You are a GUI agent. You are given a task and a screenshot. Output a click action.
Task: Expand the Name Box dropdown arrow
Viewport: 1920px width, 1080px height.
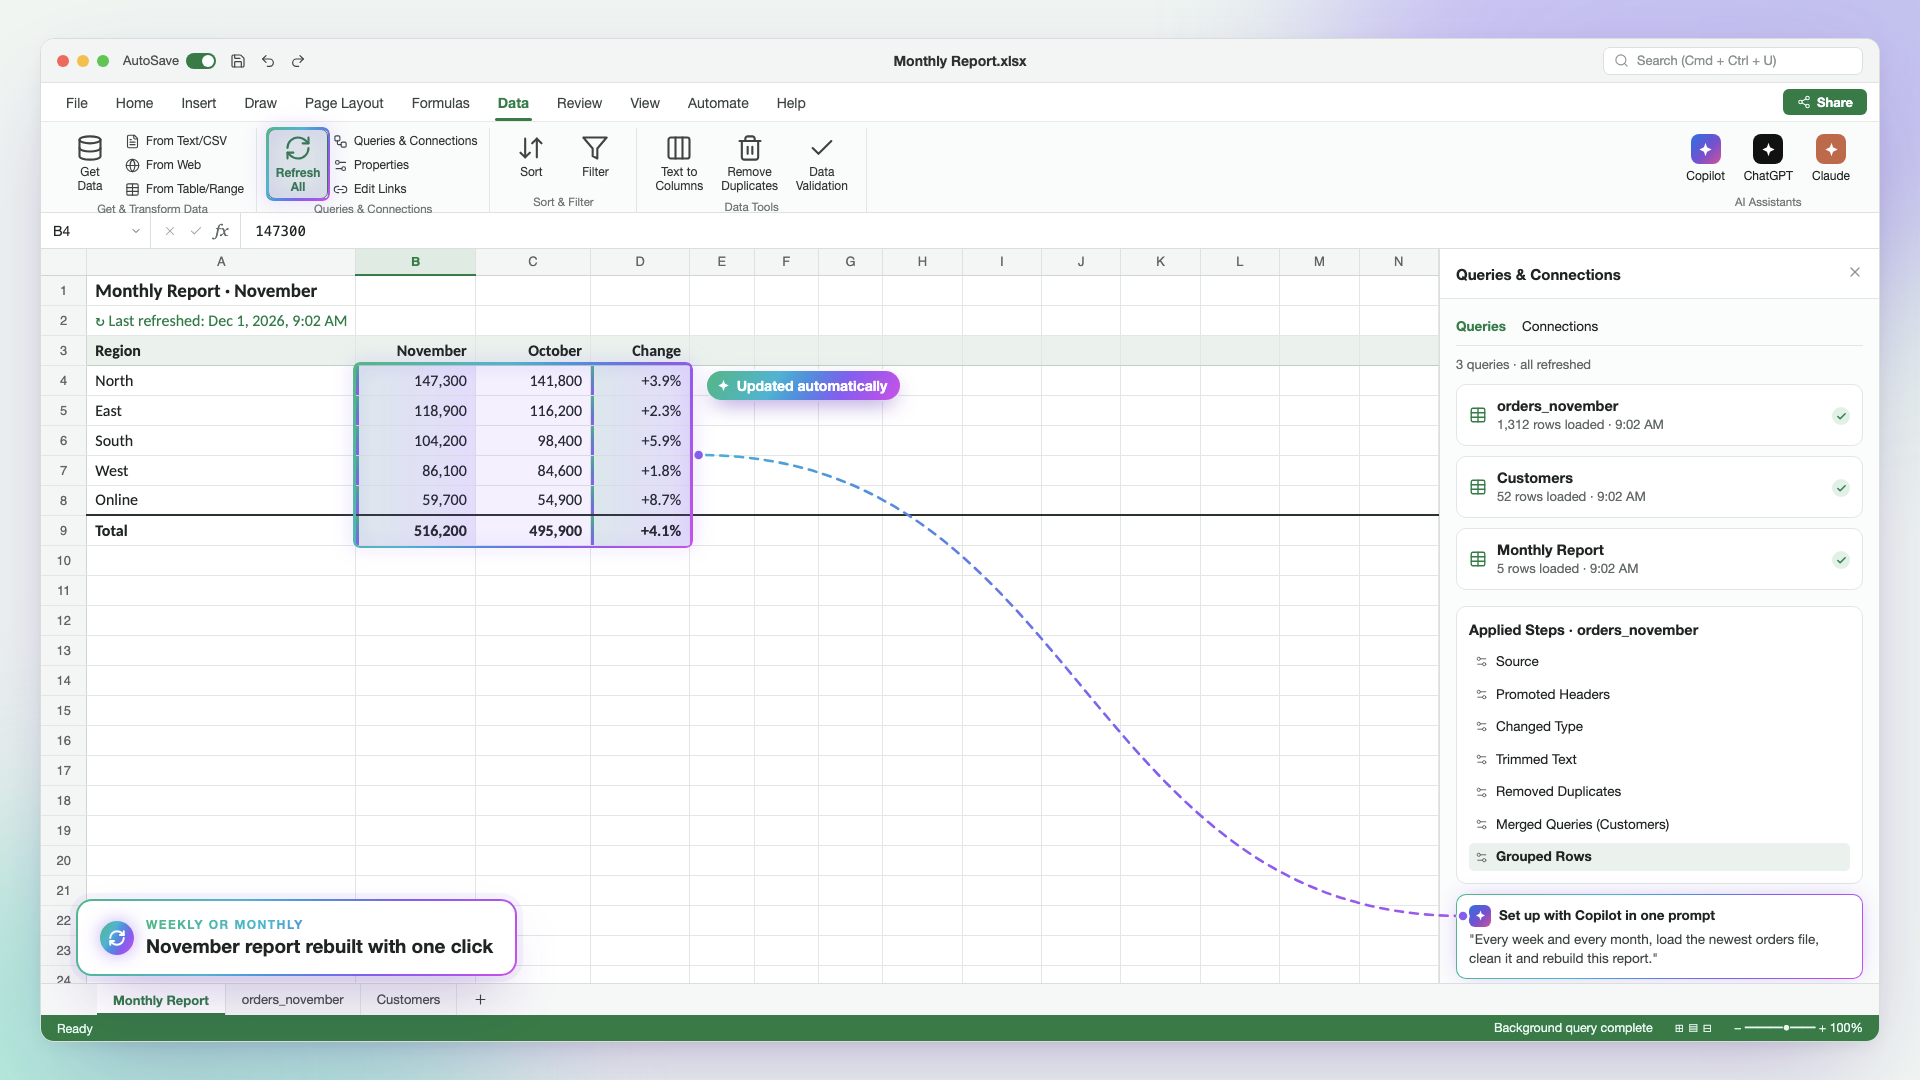pyautogui.click(x=136, y=231)
